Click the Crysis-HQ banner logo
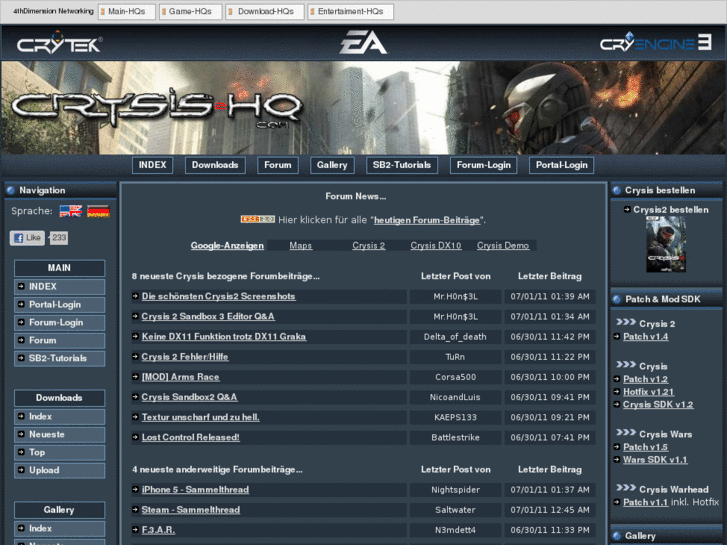 click(157, 108)
